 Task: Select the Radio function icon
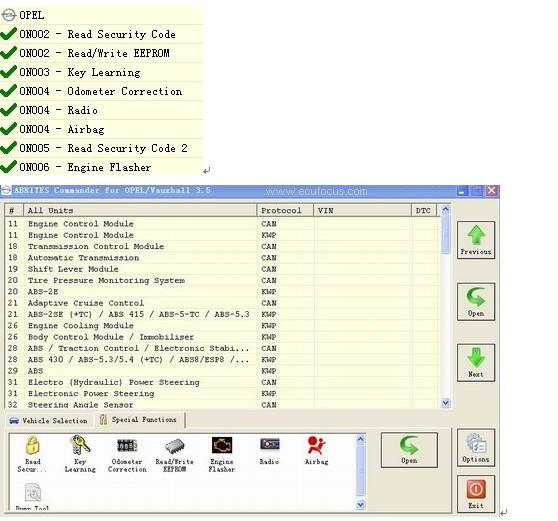(269, 451)
